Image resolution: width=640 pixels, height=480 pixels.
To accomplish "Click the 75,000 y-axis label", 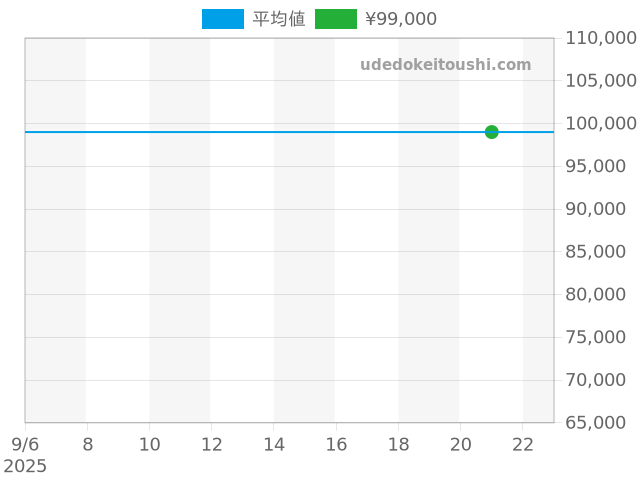I will [600, 337].
